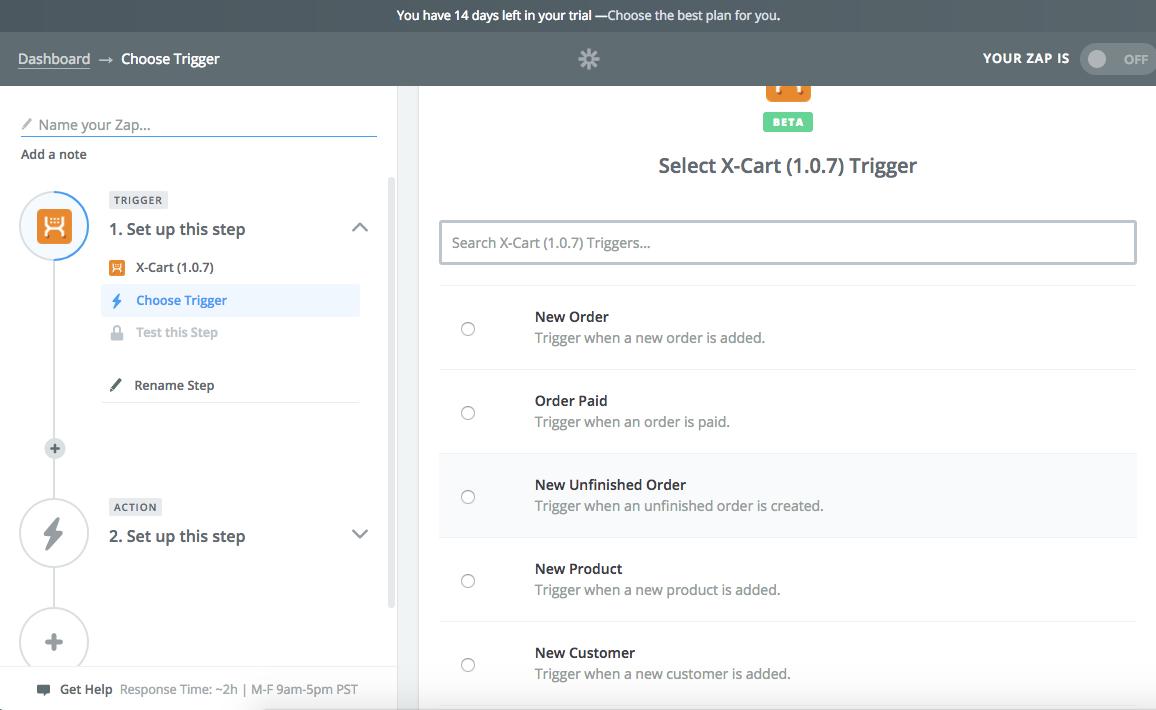Toggle the Zap ON/OFF switch

point(1117,59)
